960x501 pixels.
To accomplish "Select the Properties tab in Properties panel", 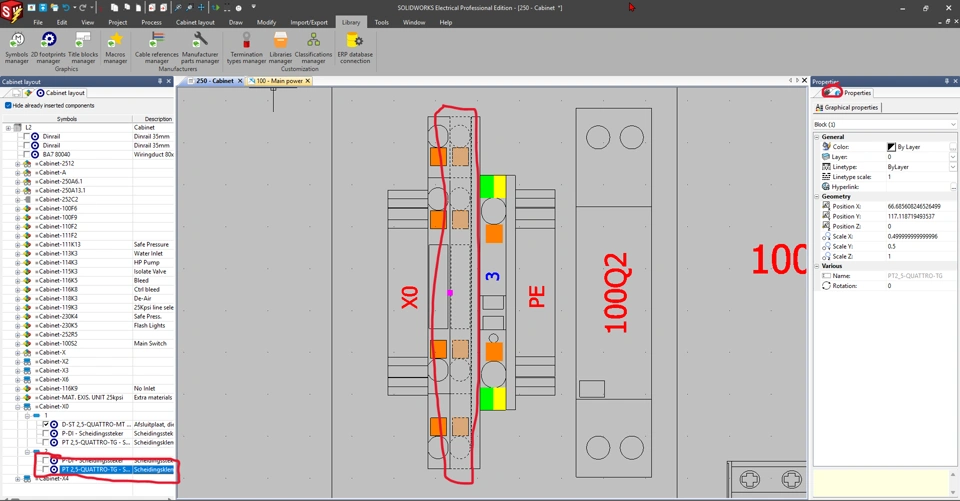I will pos(857,93).
